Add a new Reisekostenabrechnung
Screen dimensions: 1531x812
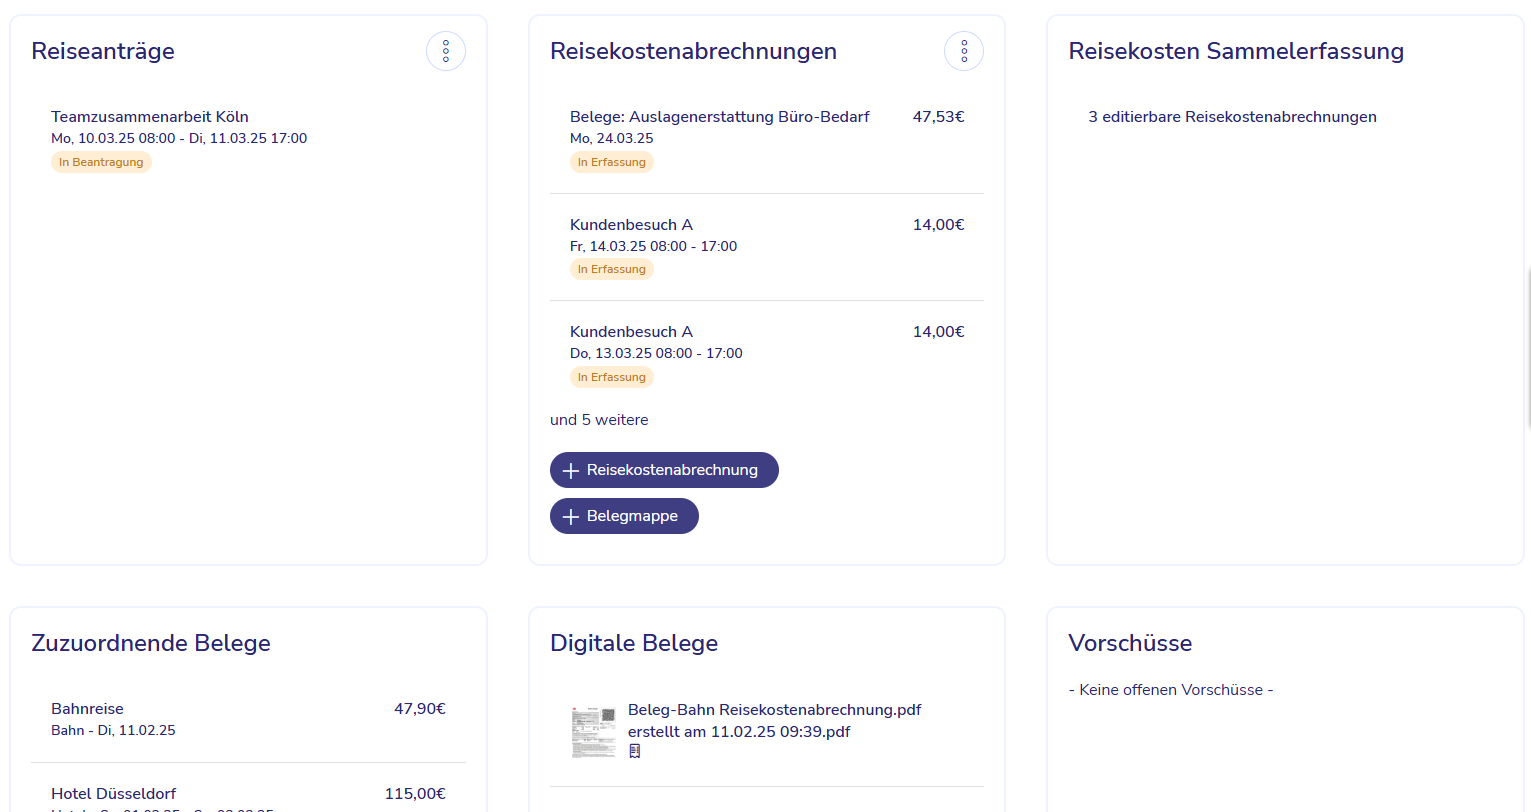[x=664, y=470]
